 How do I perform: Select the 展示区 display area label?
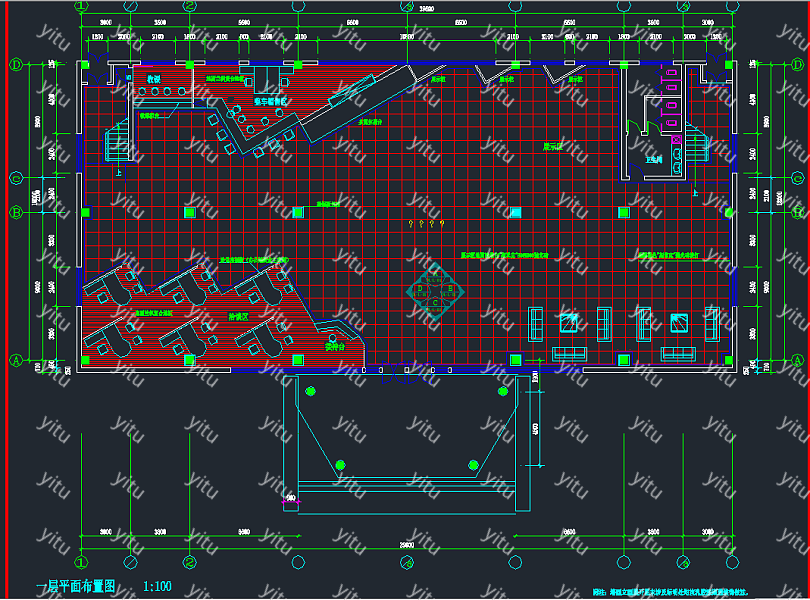pos(554,146)
